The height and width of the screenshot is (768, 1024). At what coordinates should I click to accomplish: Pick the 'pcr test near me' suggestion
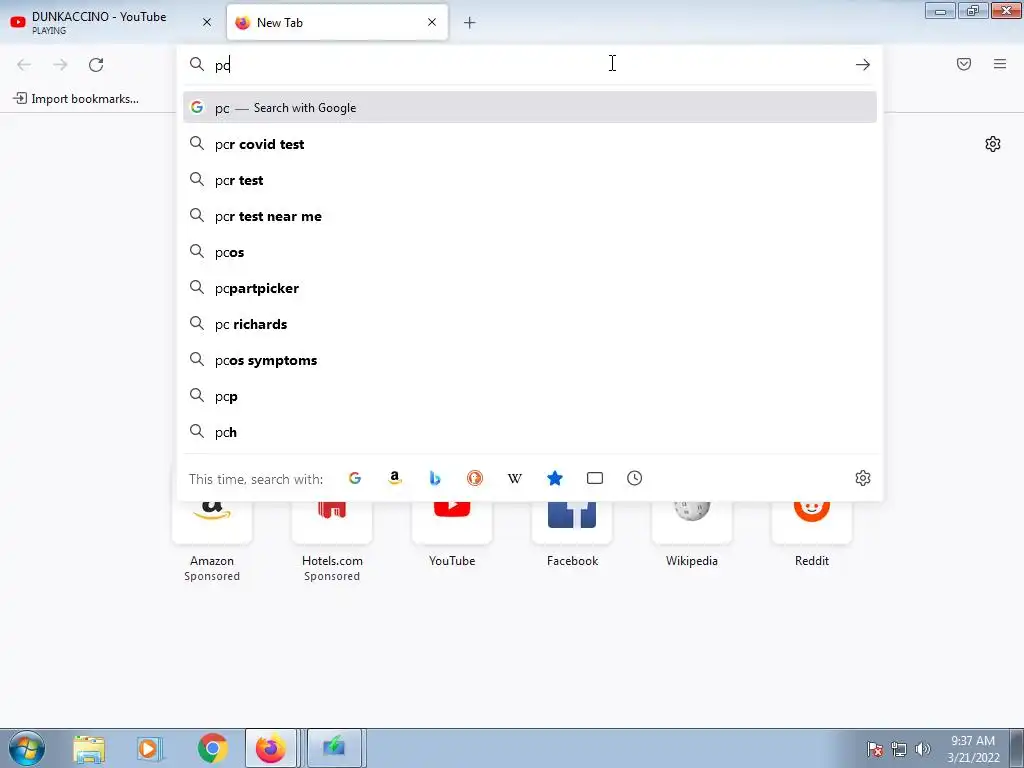click(x=530, y=216)
